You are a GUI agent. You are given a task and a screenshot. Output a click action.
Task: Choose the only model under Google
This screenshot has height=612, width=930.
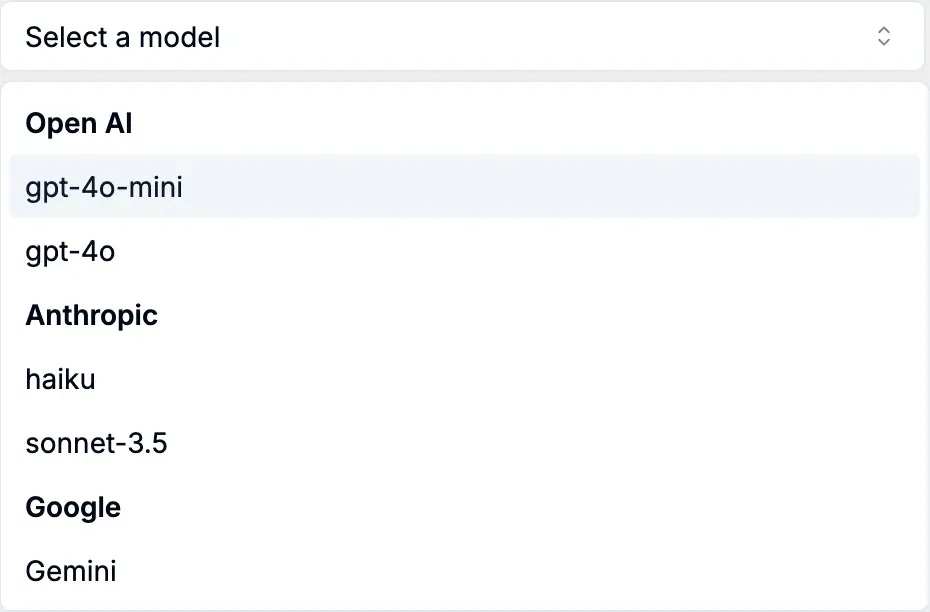[71, 571]
